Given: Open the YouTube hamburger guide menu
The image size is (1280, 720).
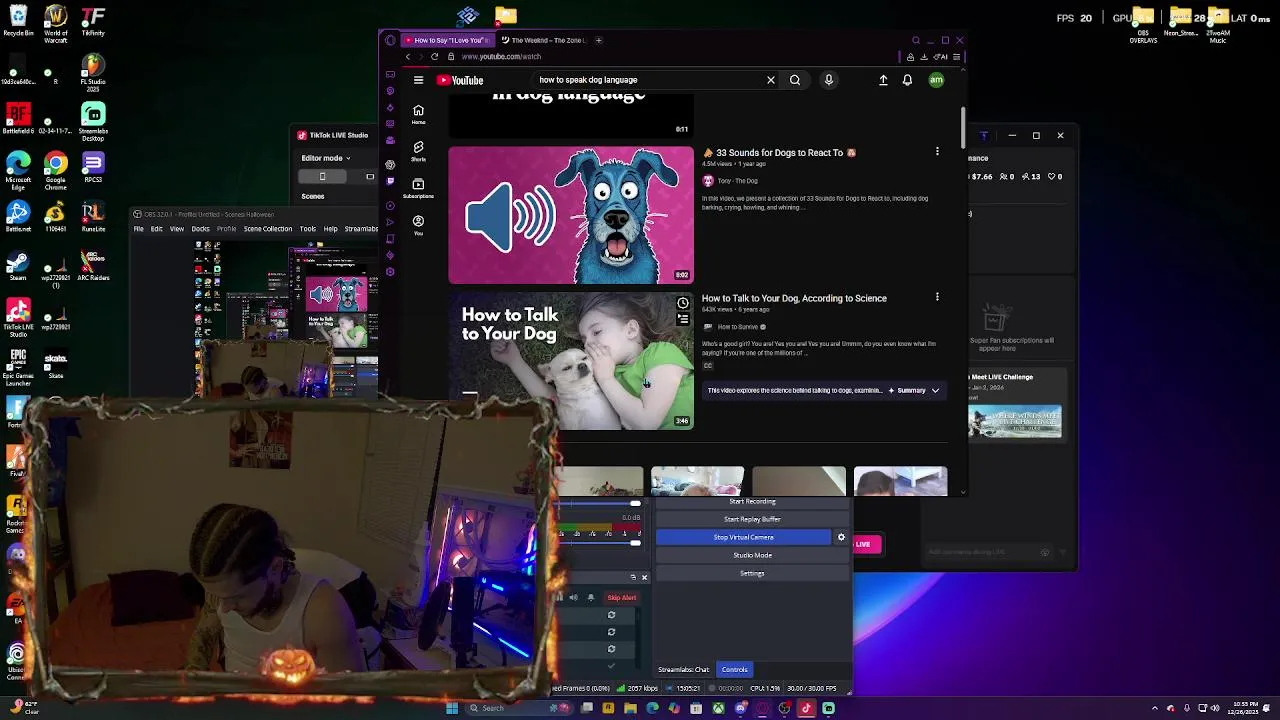Looking at the screenshot, I should (x=418, y=80).
